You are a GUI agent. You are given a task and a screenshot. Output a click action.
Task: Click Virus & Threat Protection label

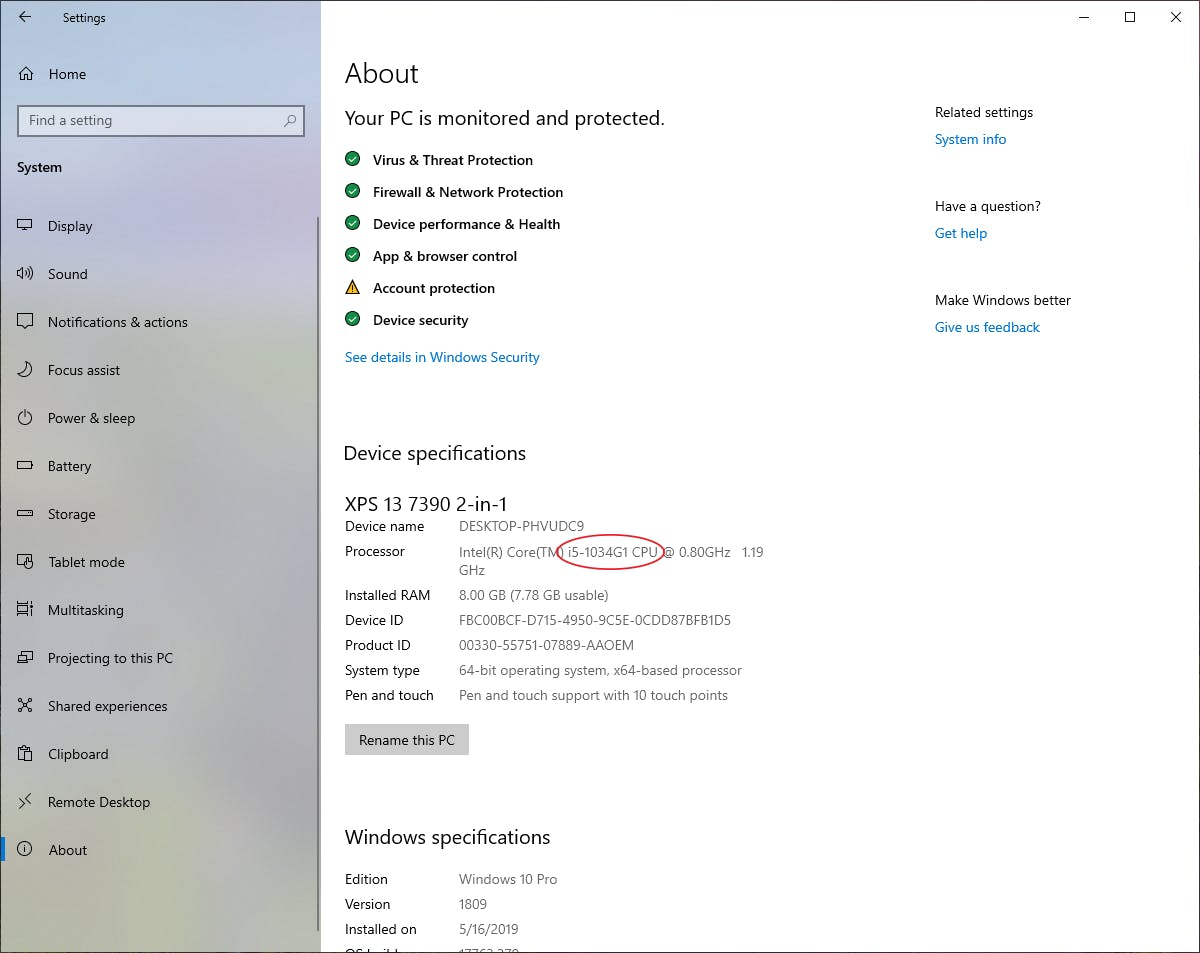click(453, 160)
